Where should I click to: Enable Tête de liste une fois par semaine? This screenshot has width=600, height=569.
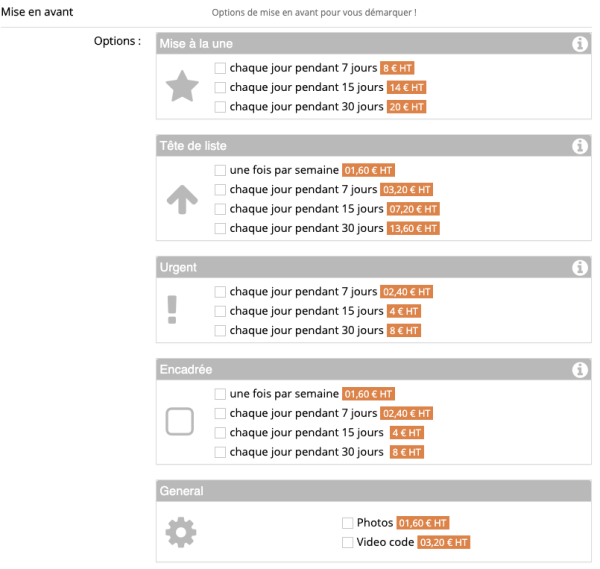point(220,171)
